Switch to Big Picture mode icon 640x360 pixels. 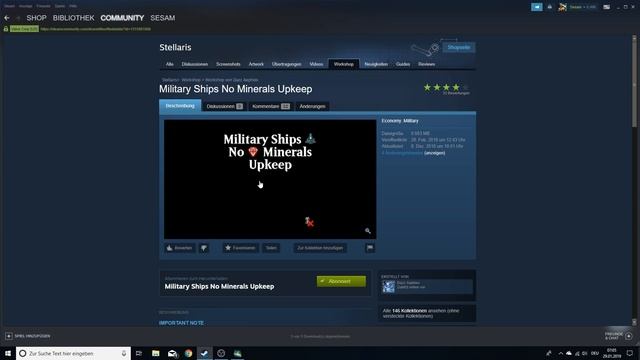607,7
